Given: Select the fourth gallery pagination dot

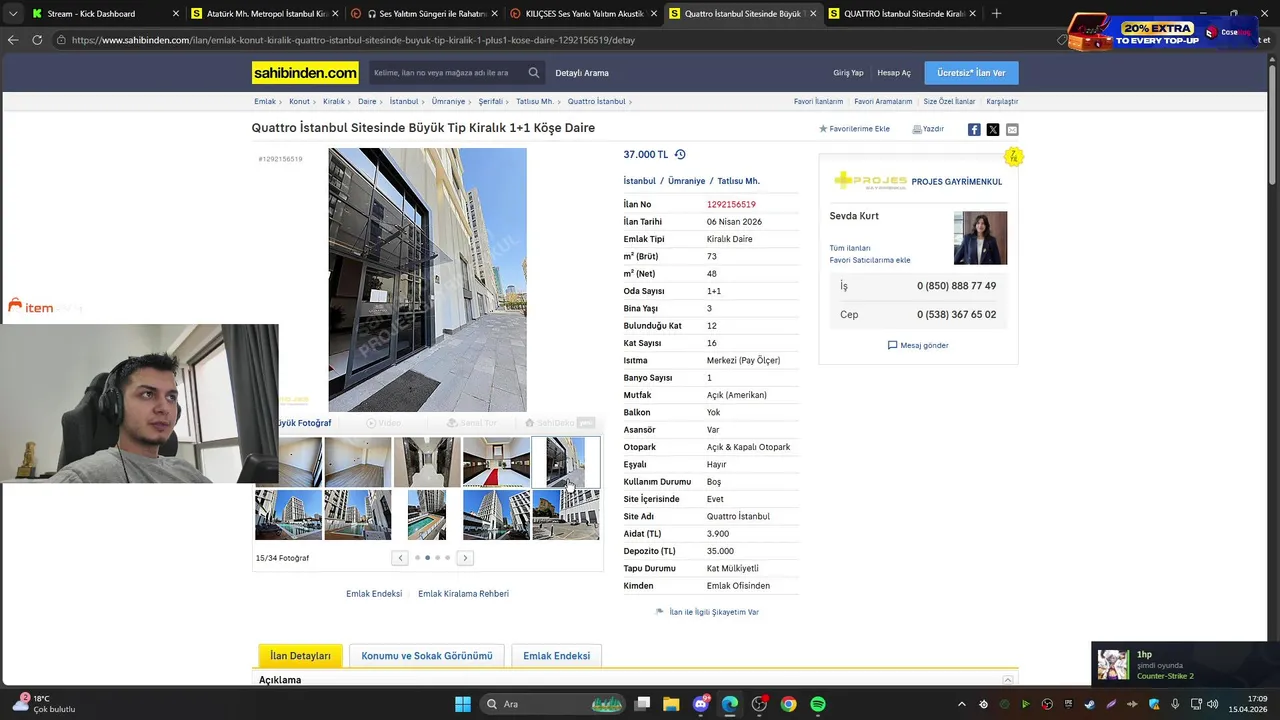Looking at the screenshot, I should (447, 558).
